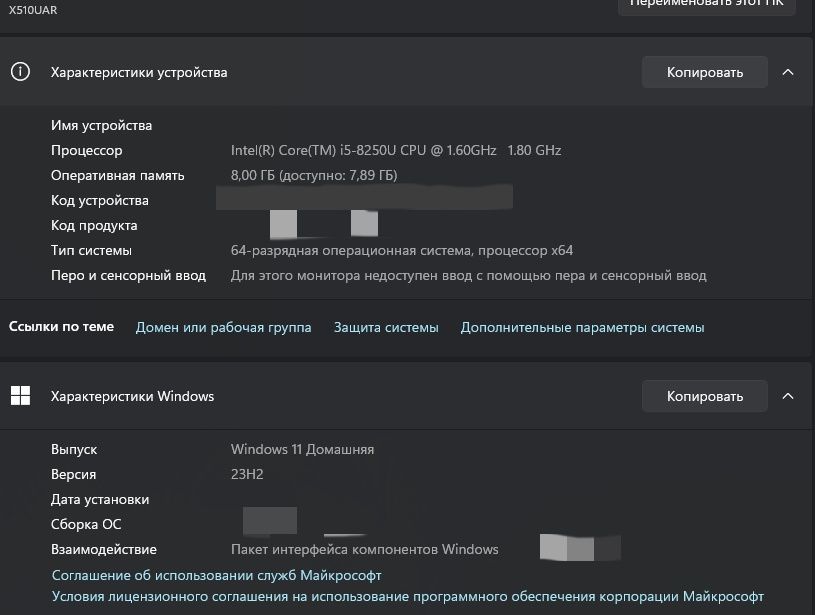Select Пакет интерфейса компонентов Windows text
The width and height of the screenshot is (815, 615).
(365, 549)
